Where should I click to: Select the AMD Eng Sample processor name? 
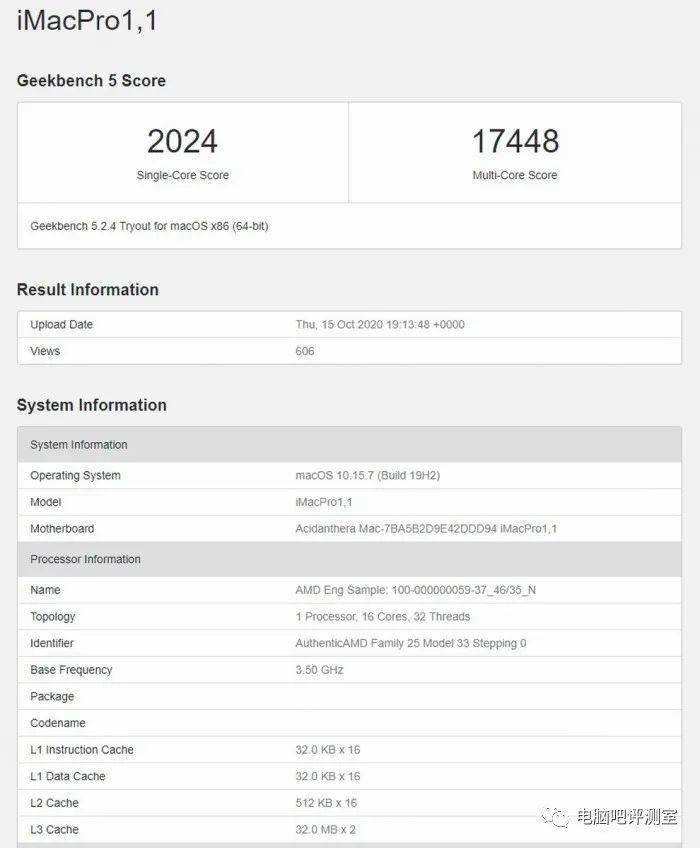tap(415, 590)
